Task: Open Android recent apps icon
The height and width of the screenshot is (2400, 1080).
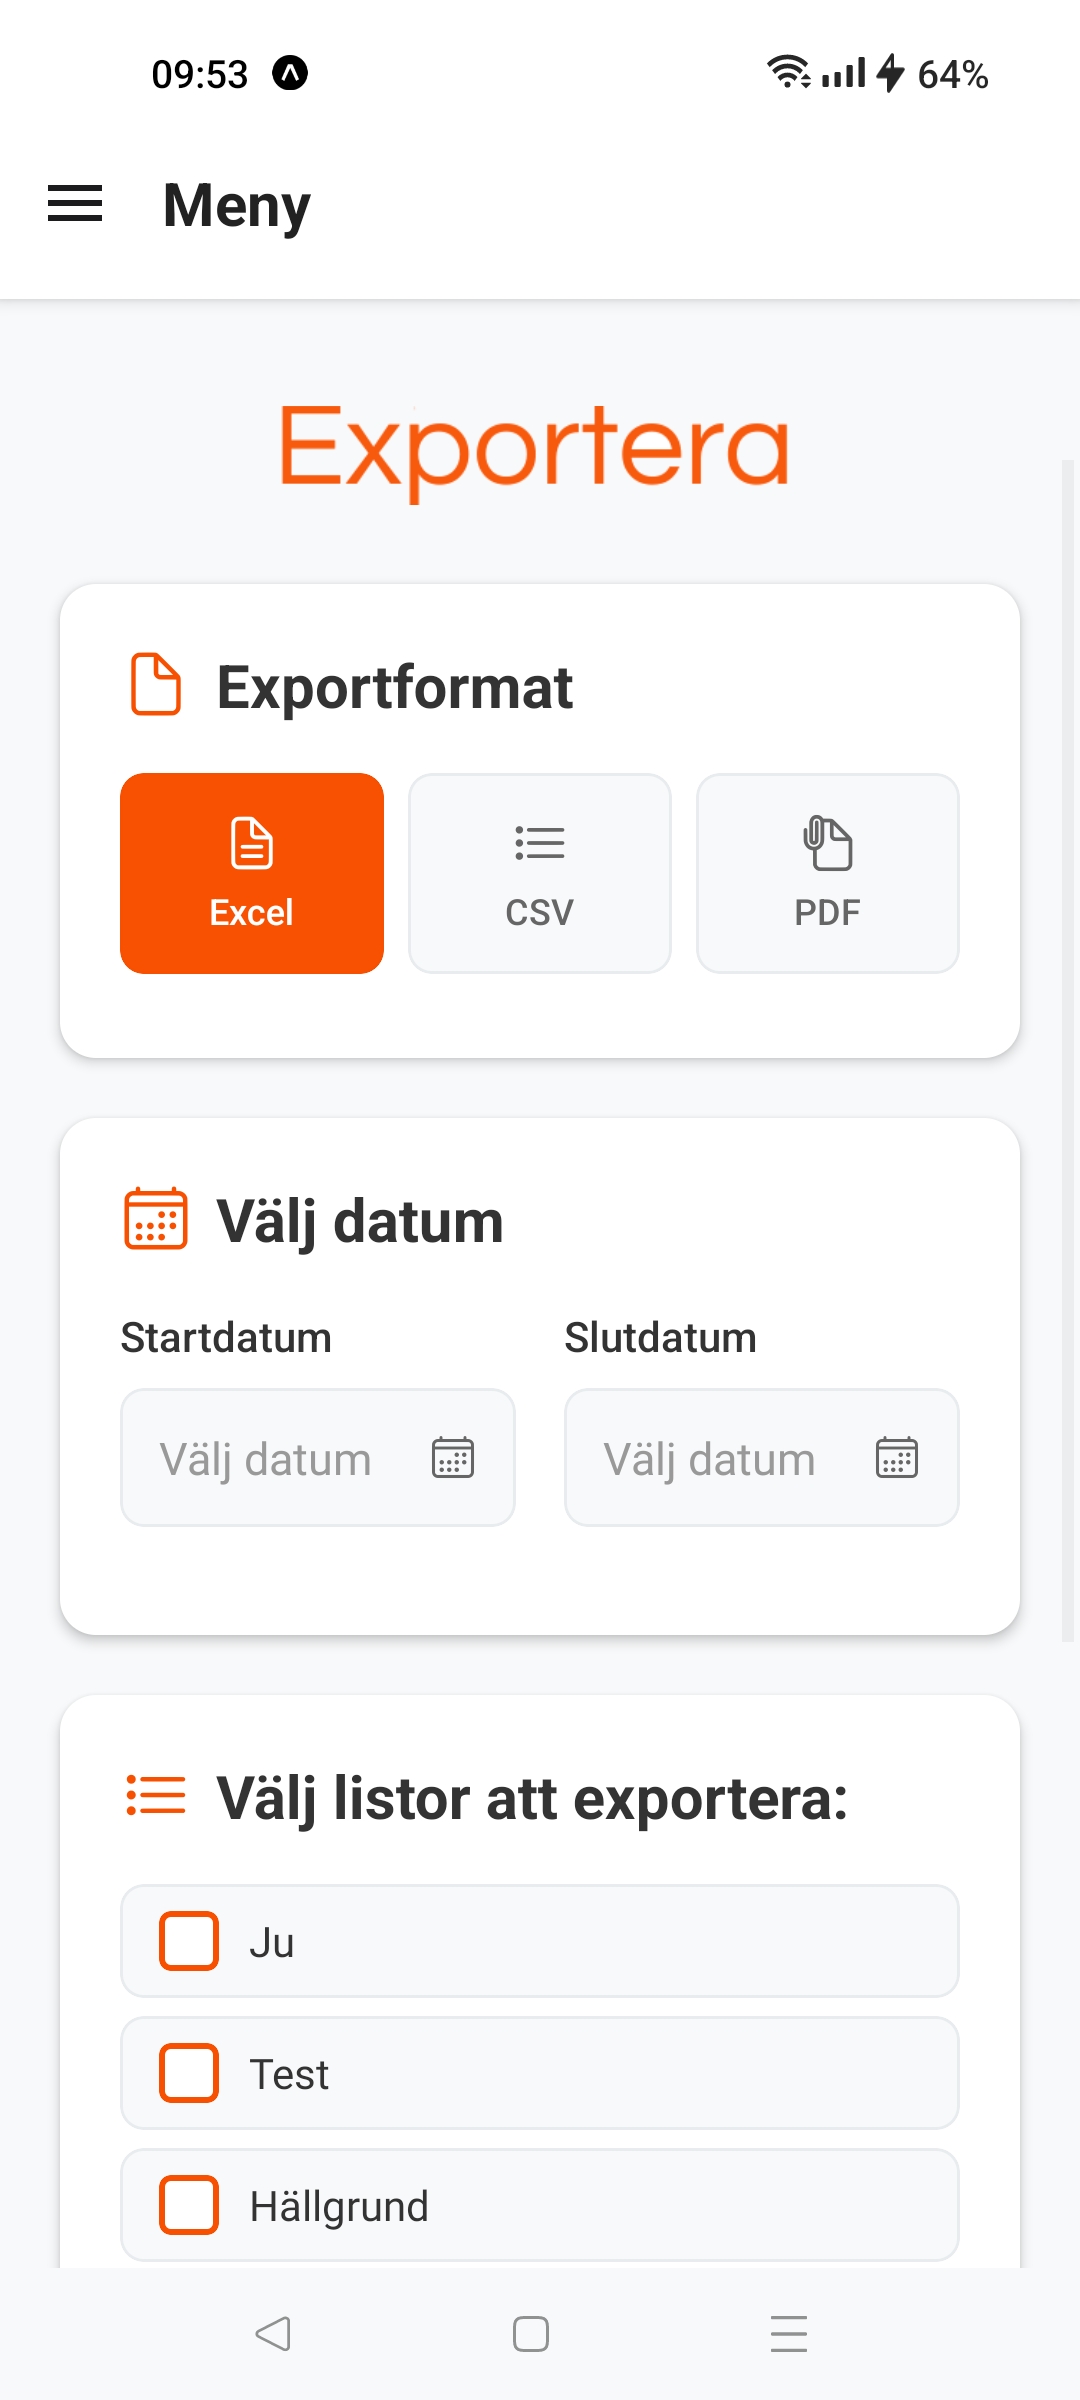Action: [789, 2334]
